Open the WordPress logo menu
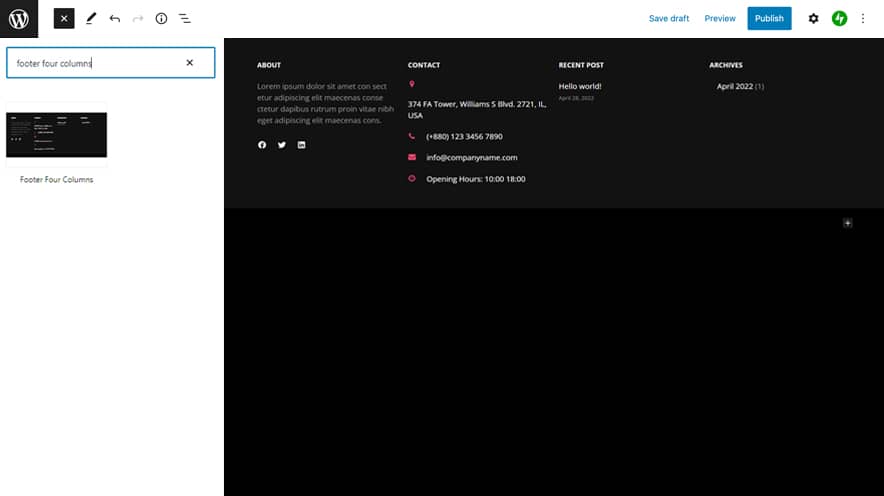The image size is (884, 496). pyautogui.click(x=19, y=19)
